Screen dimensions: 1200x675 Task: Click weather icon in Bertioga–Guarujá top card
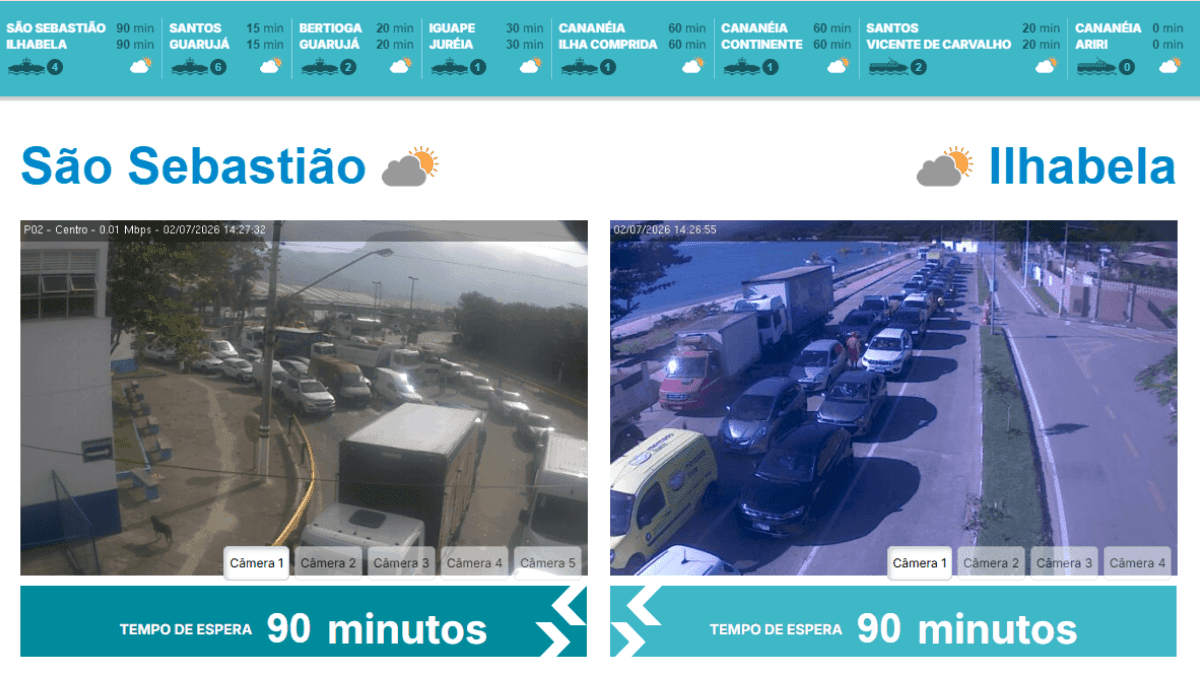coord(400,66)
